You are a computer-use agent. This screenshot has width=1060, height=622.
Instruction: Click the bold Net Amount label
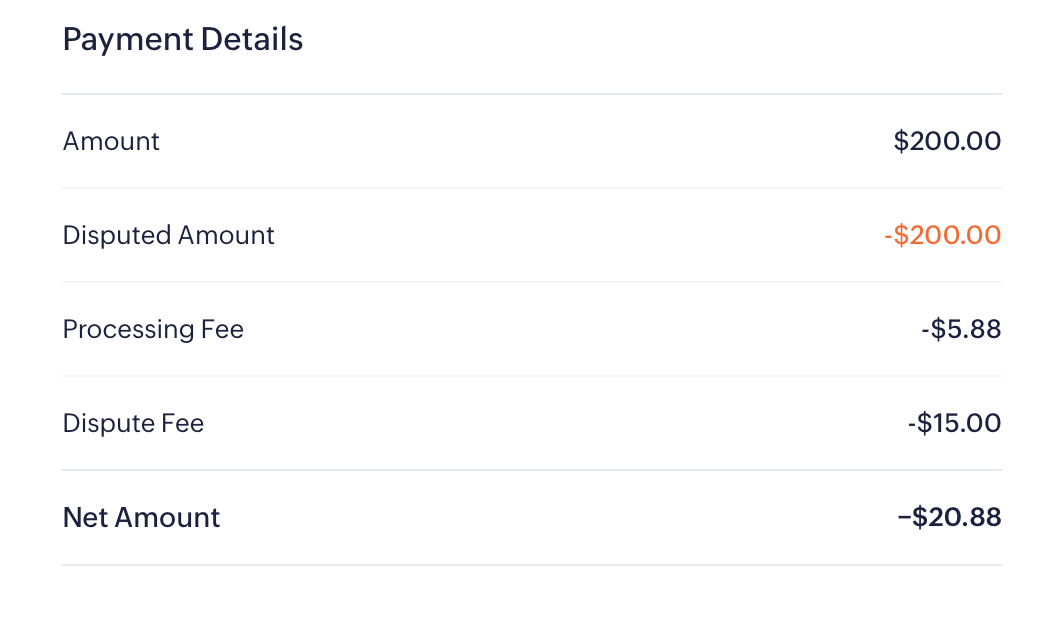point(141,517)
